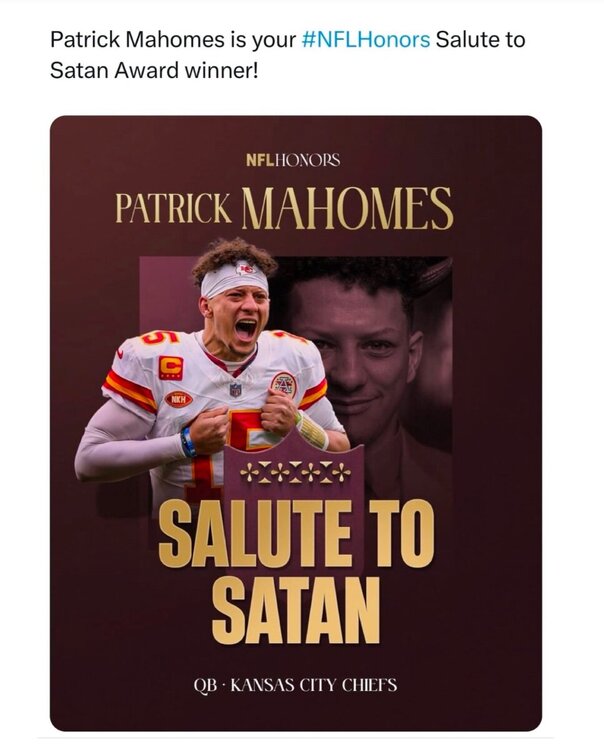This screenshot has height=750, width=604.
Task: Click the captain C patch on jersey
Action: pyautogui.click(x=170, y=367)
